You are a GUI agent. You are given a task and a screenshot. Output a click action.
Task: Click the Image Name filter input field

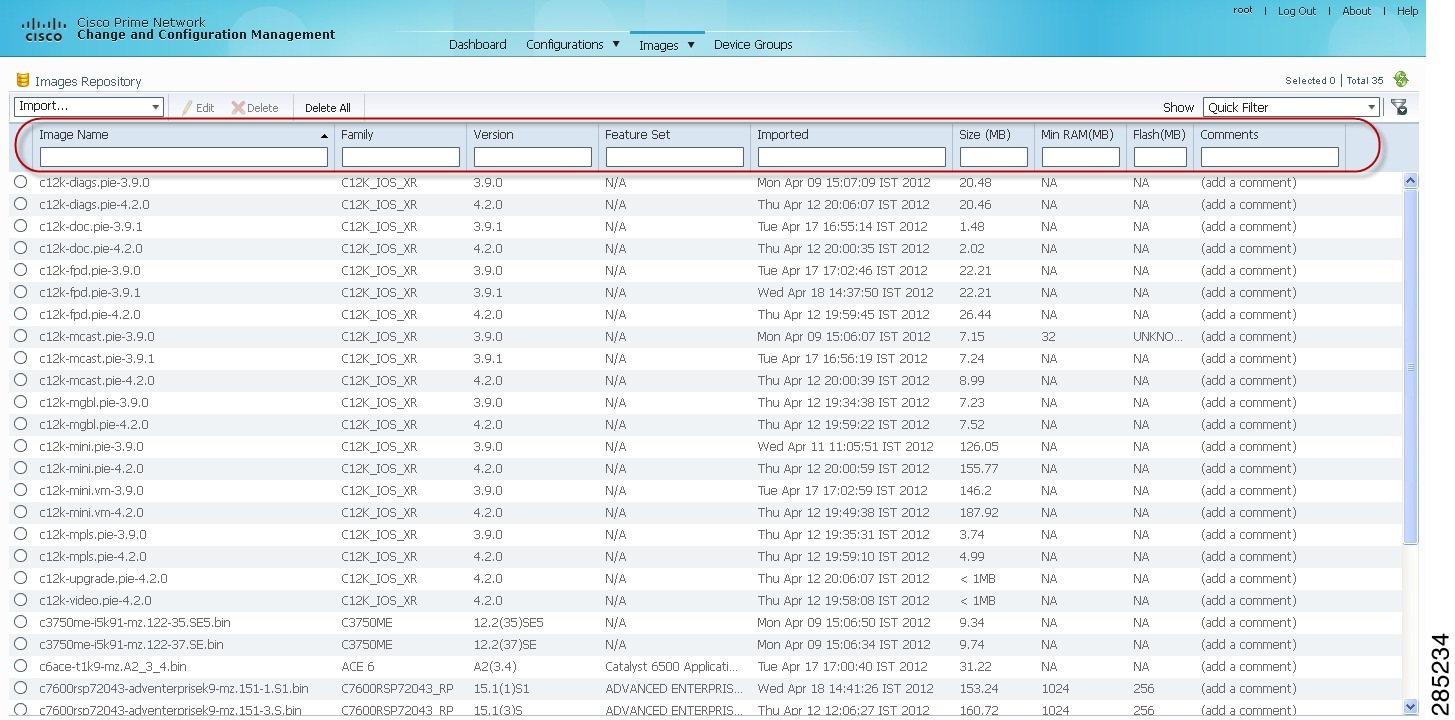tap(183, 156)
